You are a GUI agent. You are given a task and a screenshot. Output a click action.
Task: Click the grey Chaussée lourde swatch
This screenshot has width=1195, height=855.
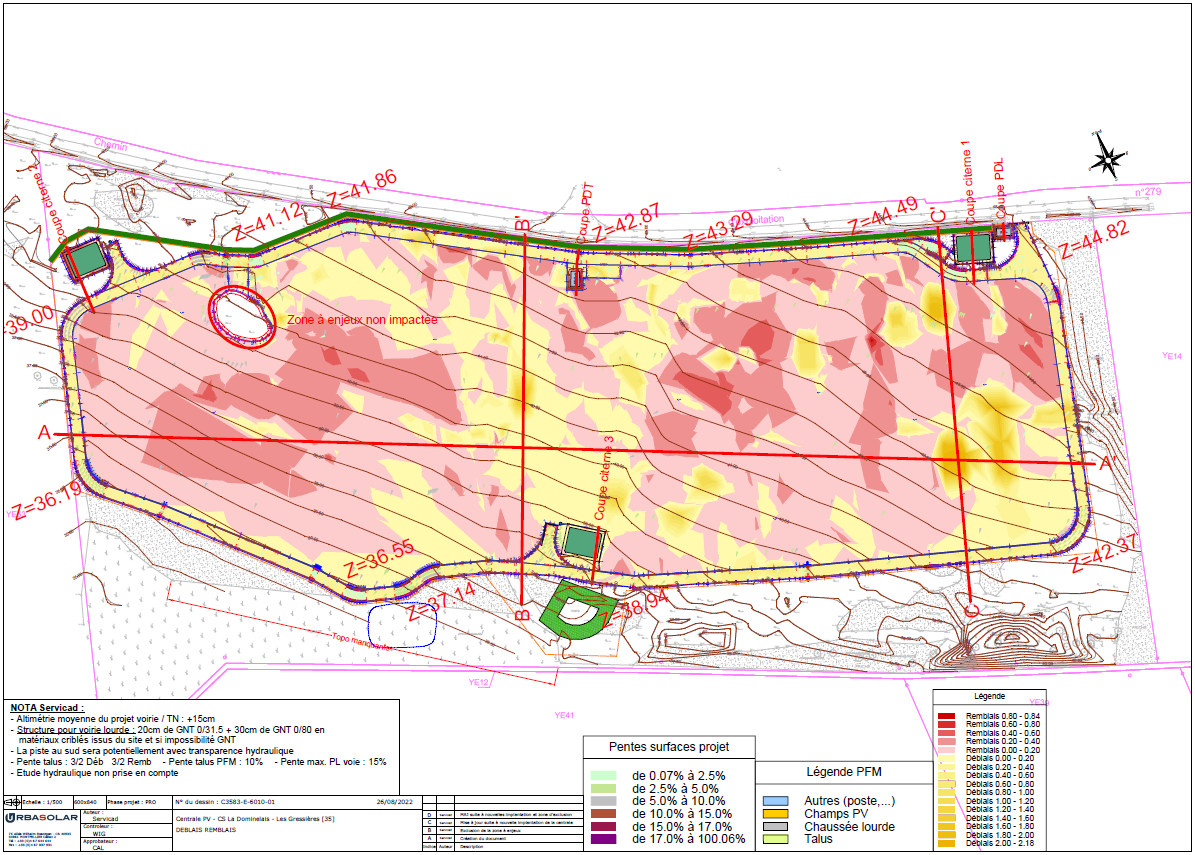(775, 827)
